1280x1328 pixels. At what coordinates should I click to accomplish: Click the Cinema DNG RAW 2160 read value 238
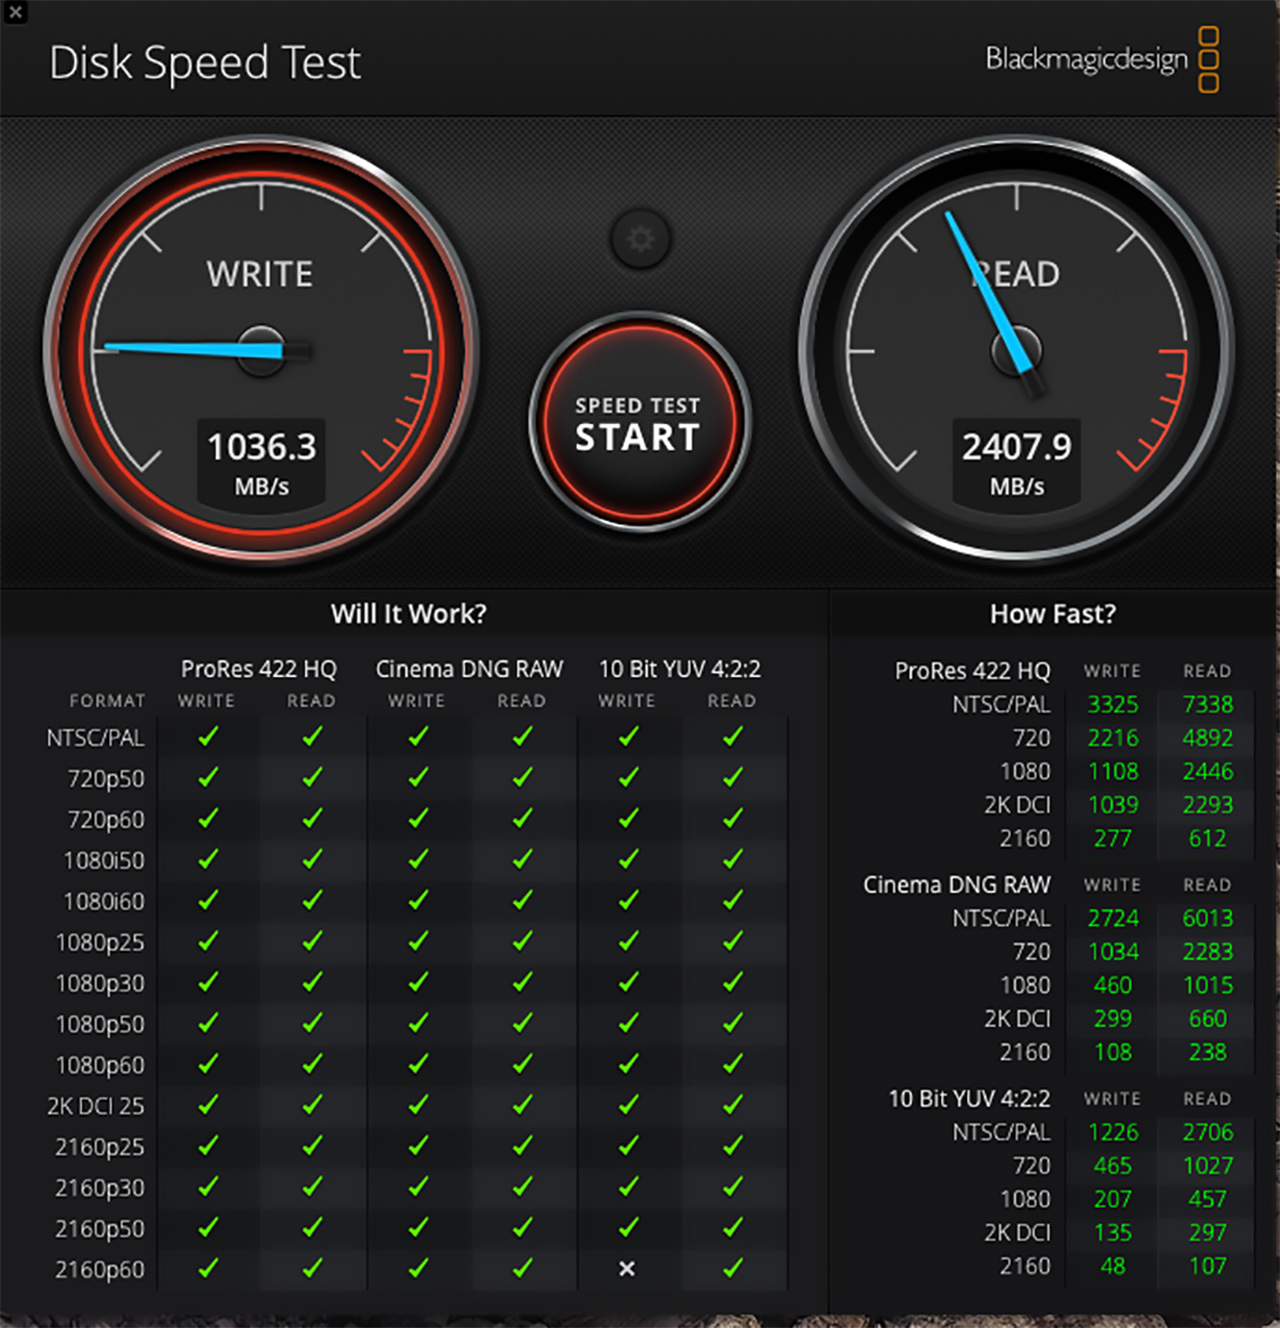(1207, 1052)
